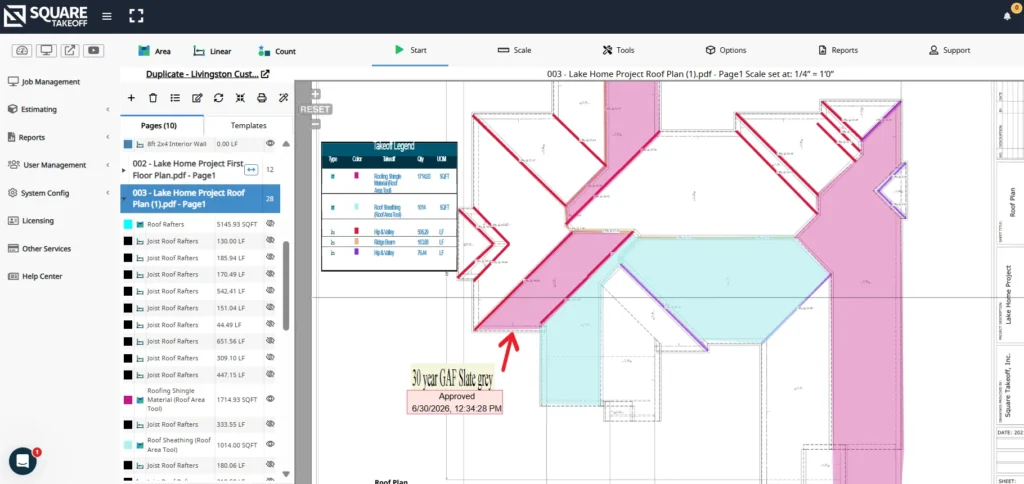Go to Job Management
The height and width of the screenshot is (484, 1024).
(x=44, y=82)
